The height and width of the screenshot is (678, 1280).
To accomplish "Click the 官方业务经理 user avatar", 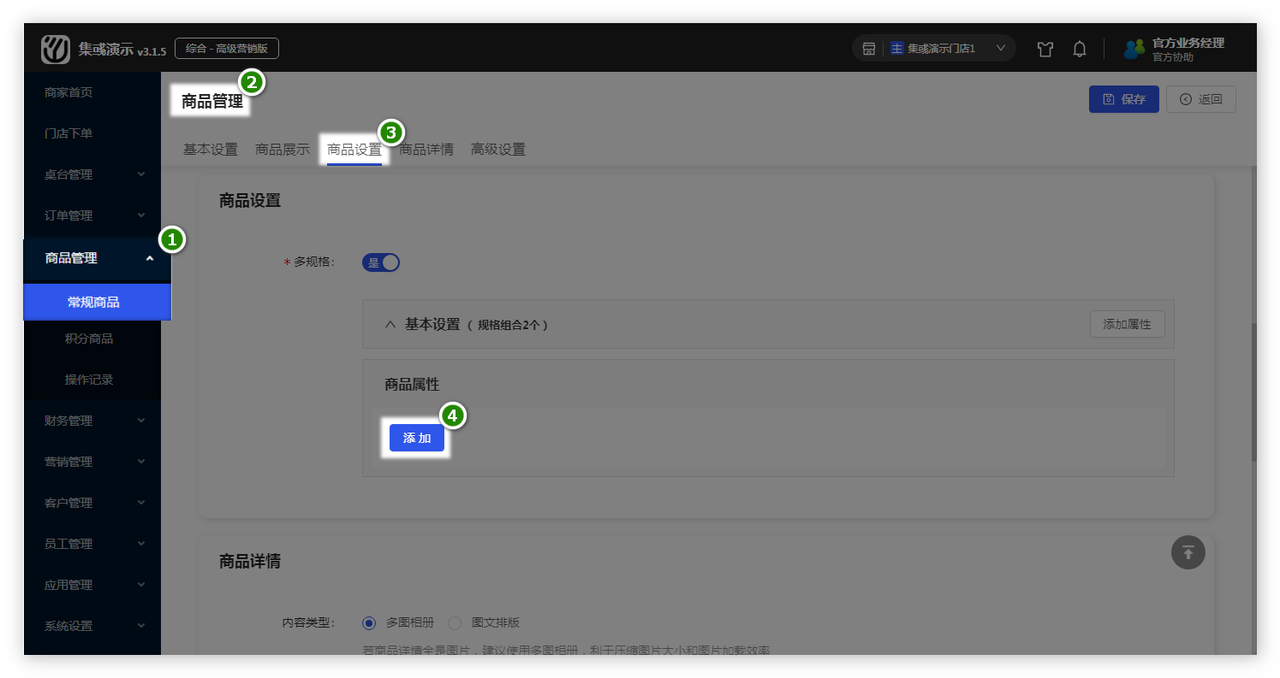I will [x=1134, y=49].
